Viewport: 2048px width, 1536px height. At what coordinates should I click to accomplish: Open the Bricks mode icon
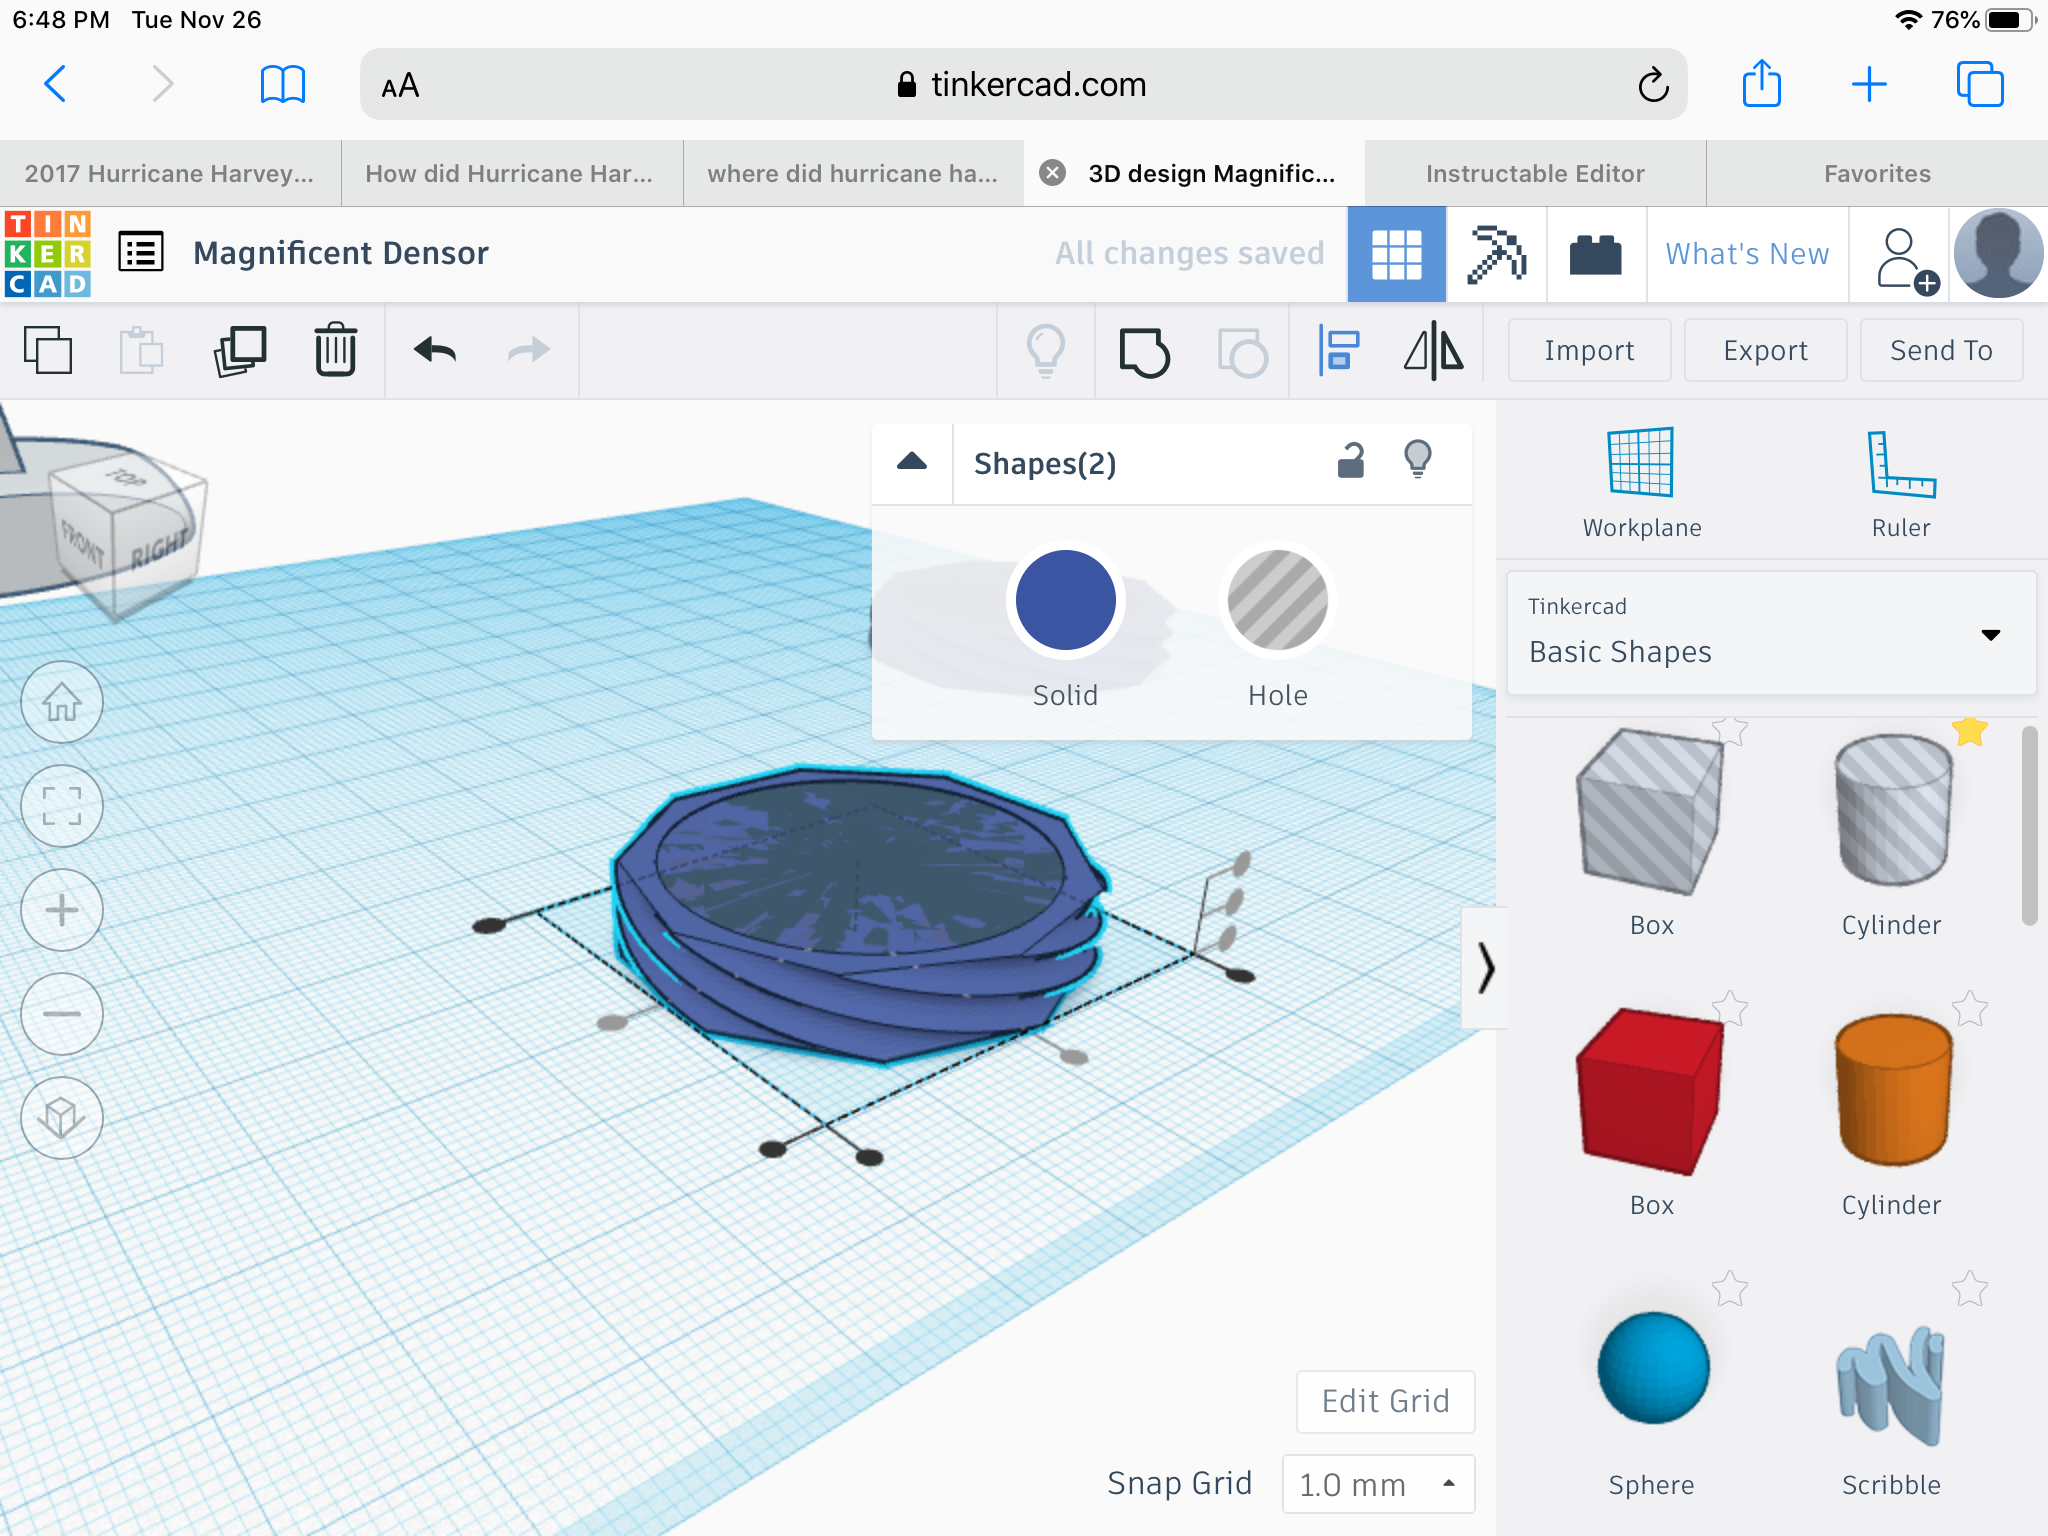tap(1596, 254)
